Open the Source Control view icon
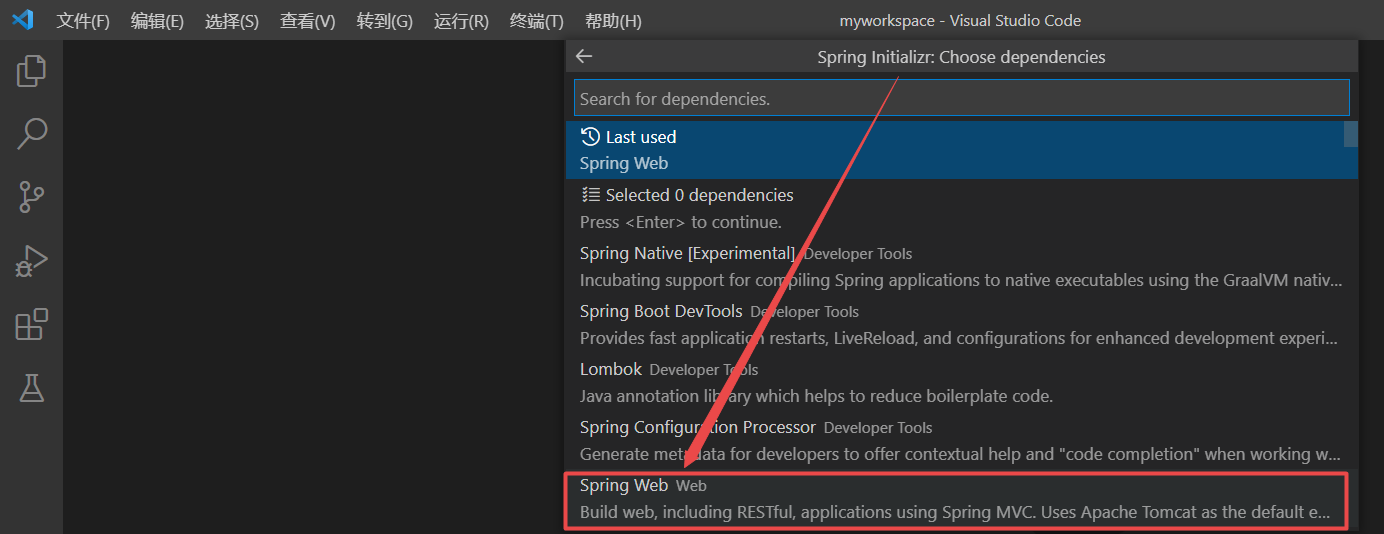The image size is (1384, 534). [x=31, y=197]
